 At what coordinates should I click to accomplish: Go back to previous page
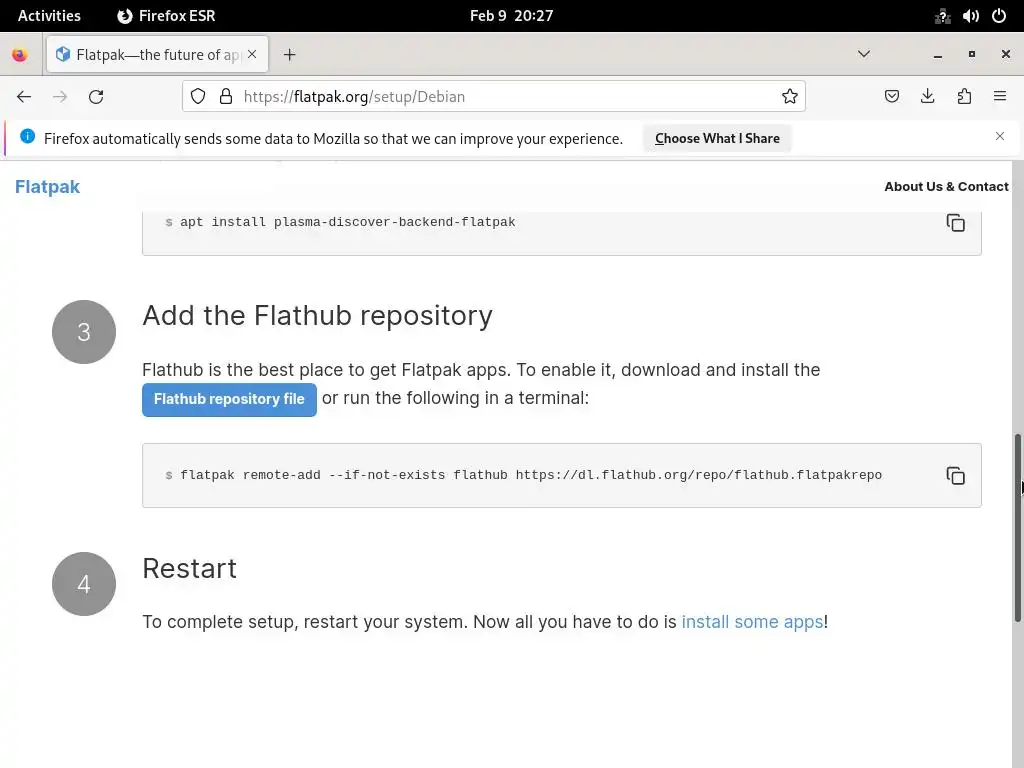(24, 97)
